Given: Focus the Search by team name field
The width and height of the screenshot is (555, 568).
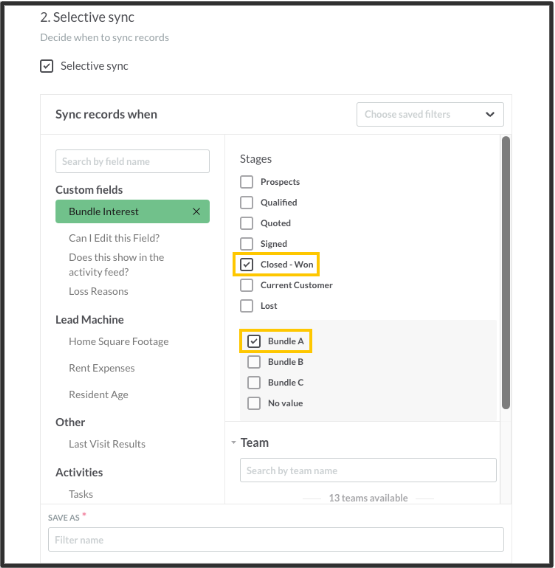Looking at the screenshot, I should click(x=368, y=470).
